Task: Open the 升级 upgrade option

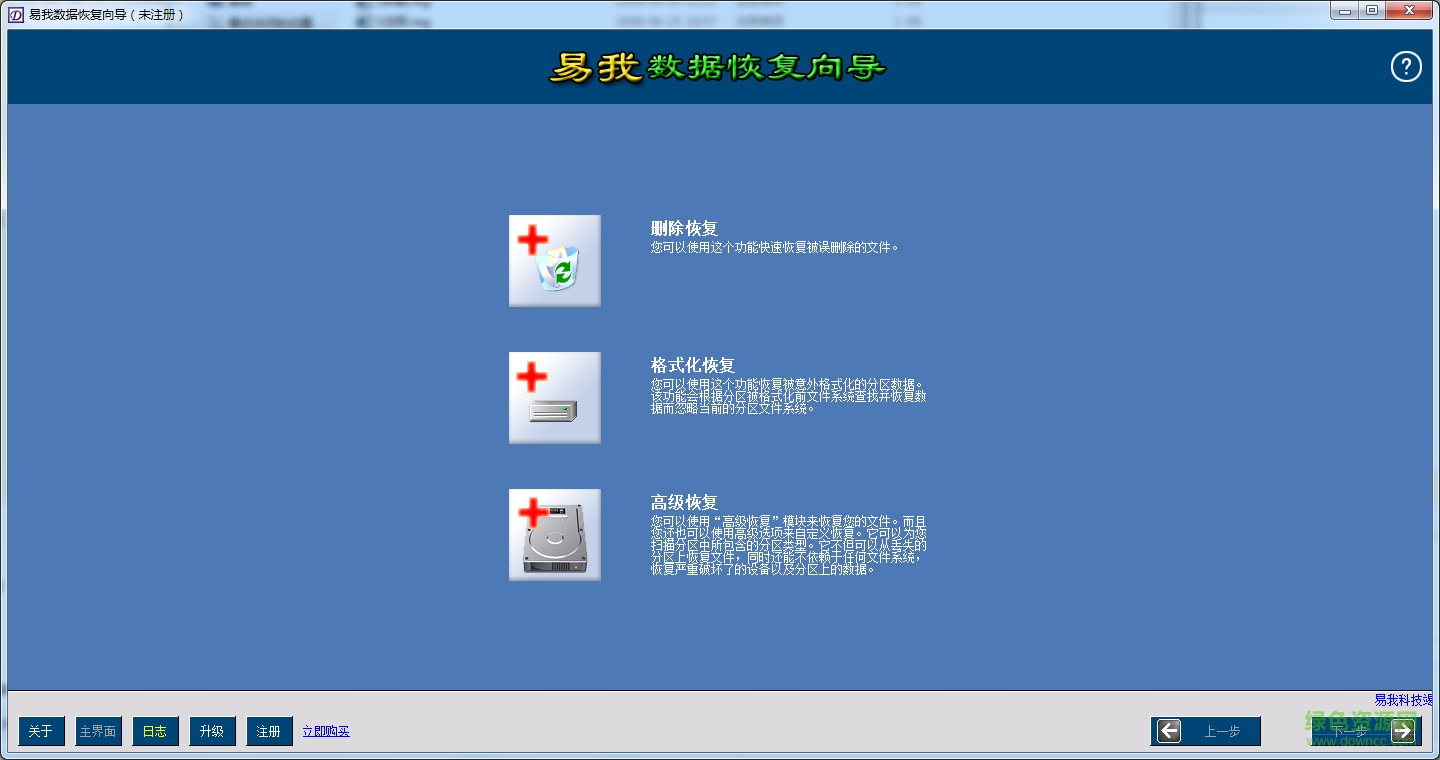Action: point(212,731)
